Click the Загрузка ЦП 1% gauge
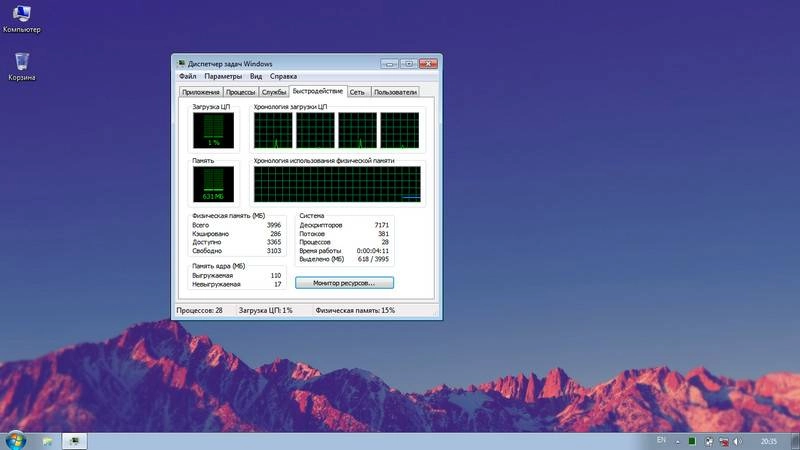Screen dimensions: 800x450 (213, 131)
